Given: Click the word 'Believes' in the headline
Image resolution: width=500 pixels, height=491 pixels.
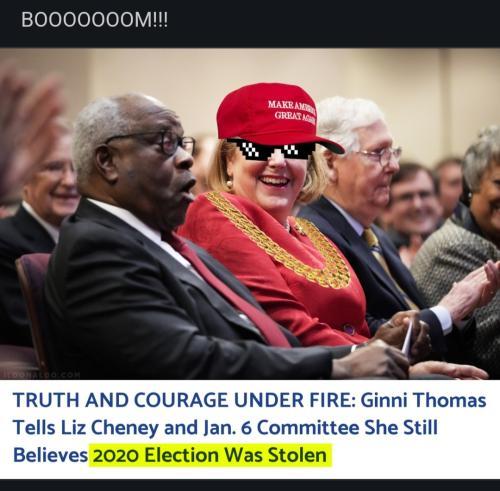Looking at the screenshot, I should [x=50, y=455].
